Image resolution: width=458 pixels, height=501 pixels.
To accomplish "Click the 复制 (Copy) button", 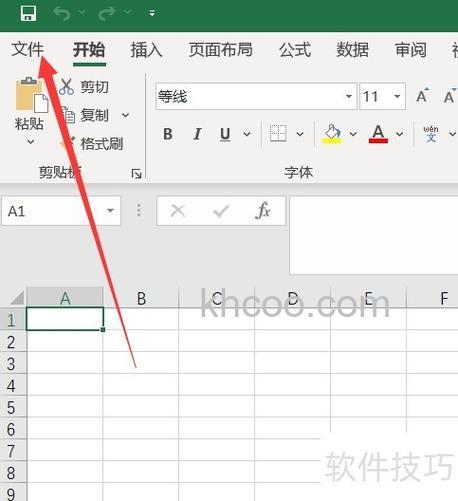I will [x=85, y=115].
